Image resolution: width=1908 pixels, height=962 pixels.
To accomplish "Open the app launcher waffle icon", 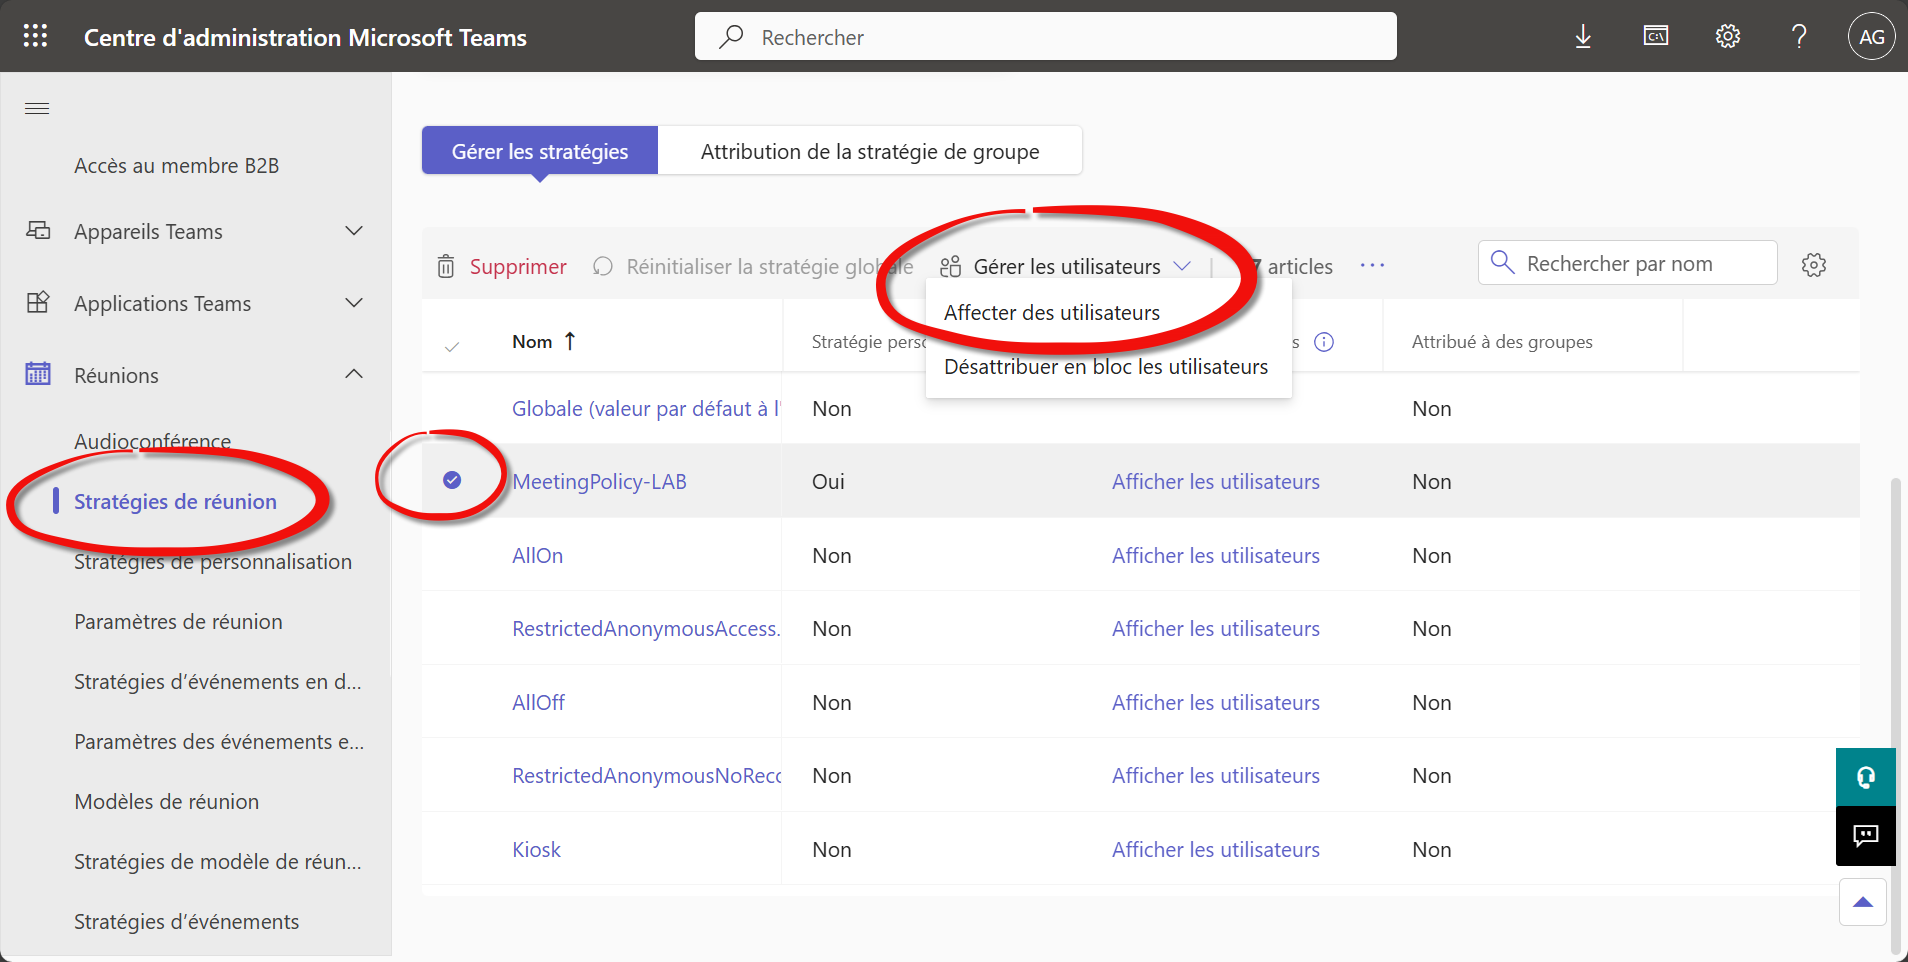I will point(36,36).
